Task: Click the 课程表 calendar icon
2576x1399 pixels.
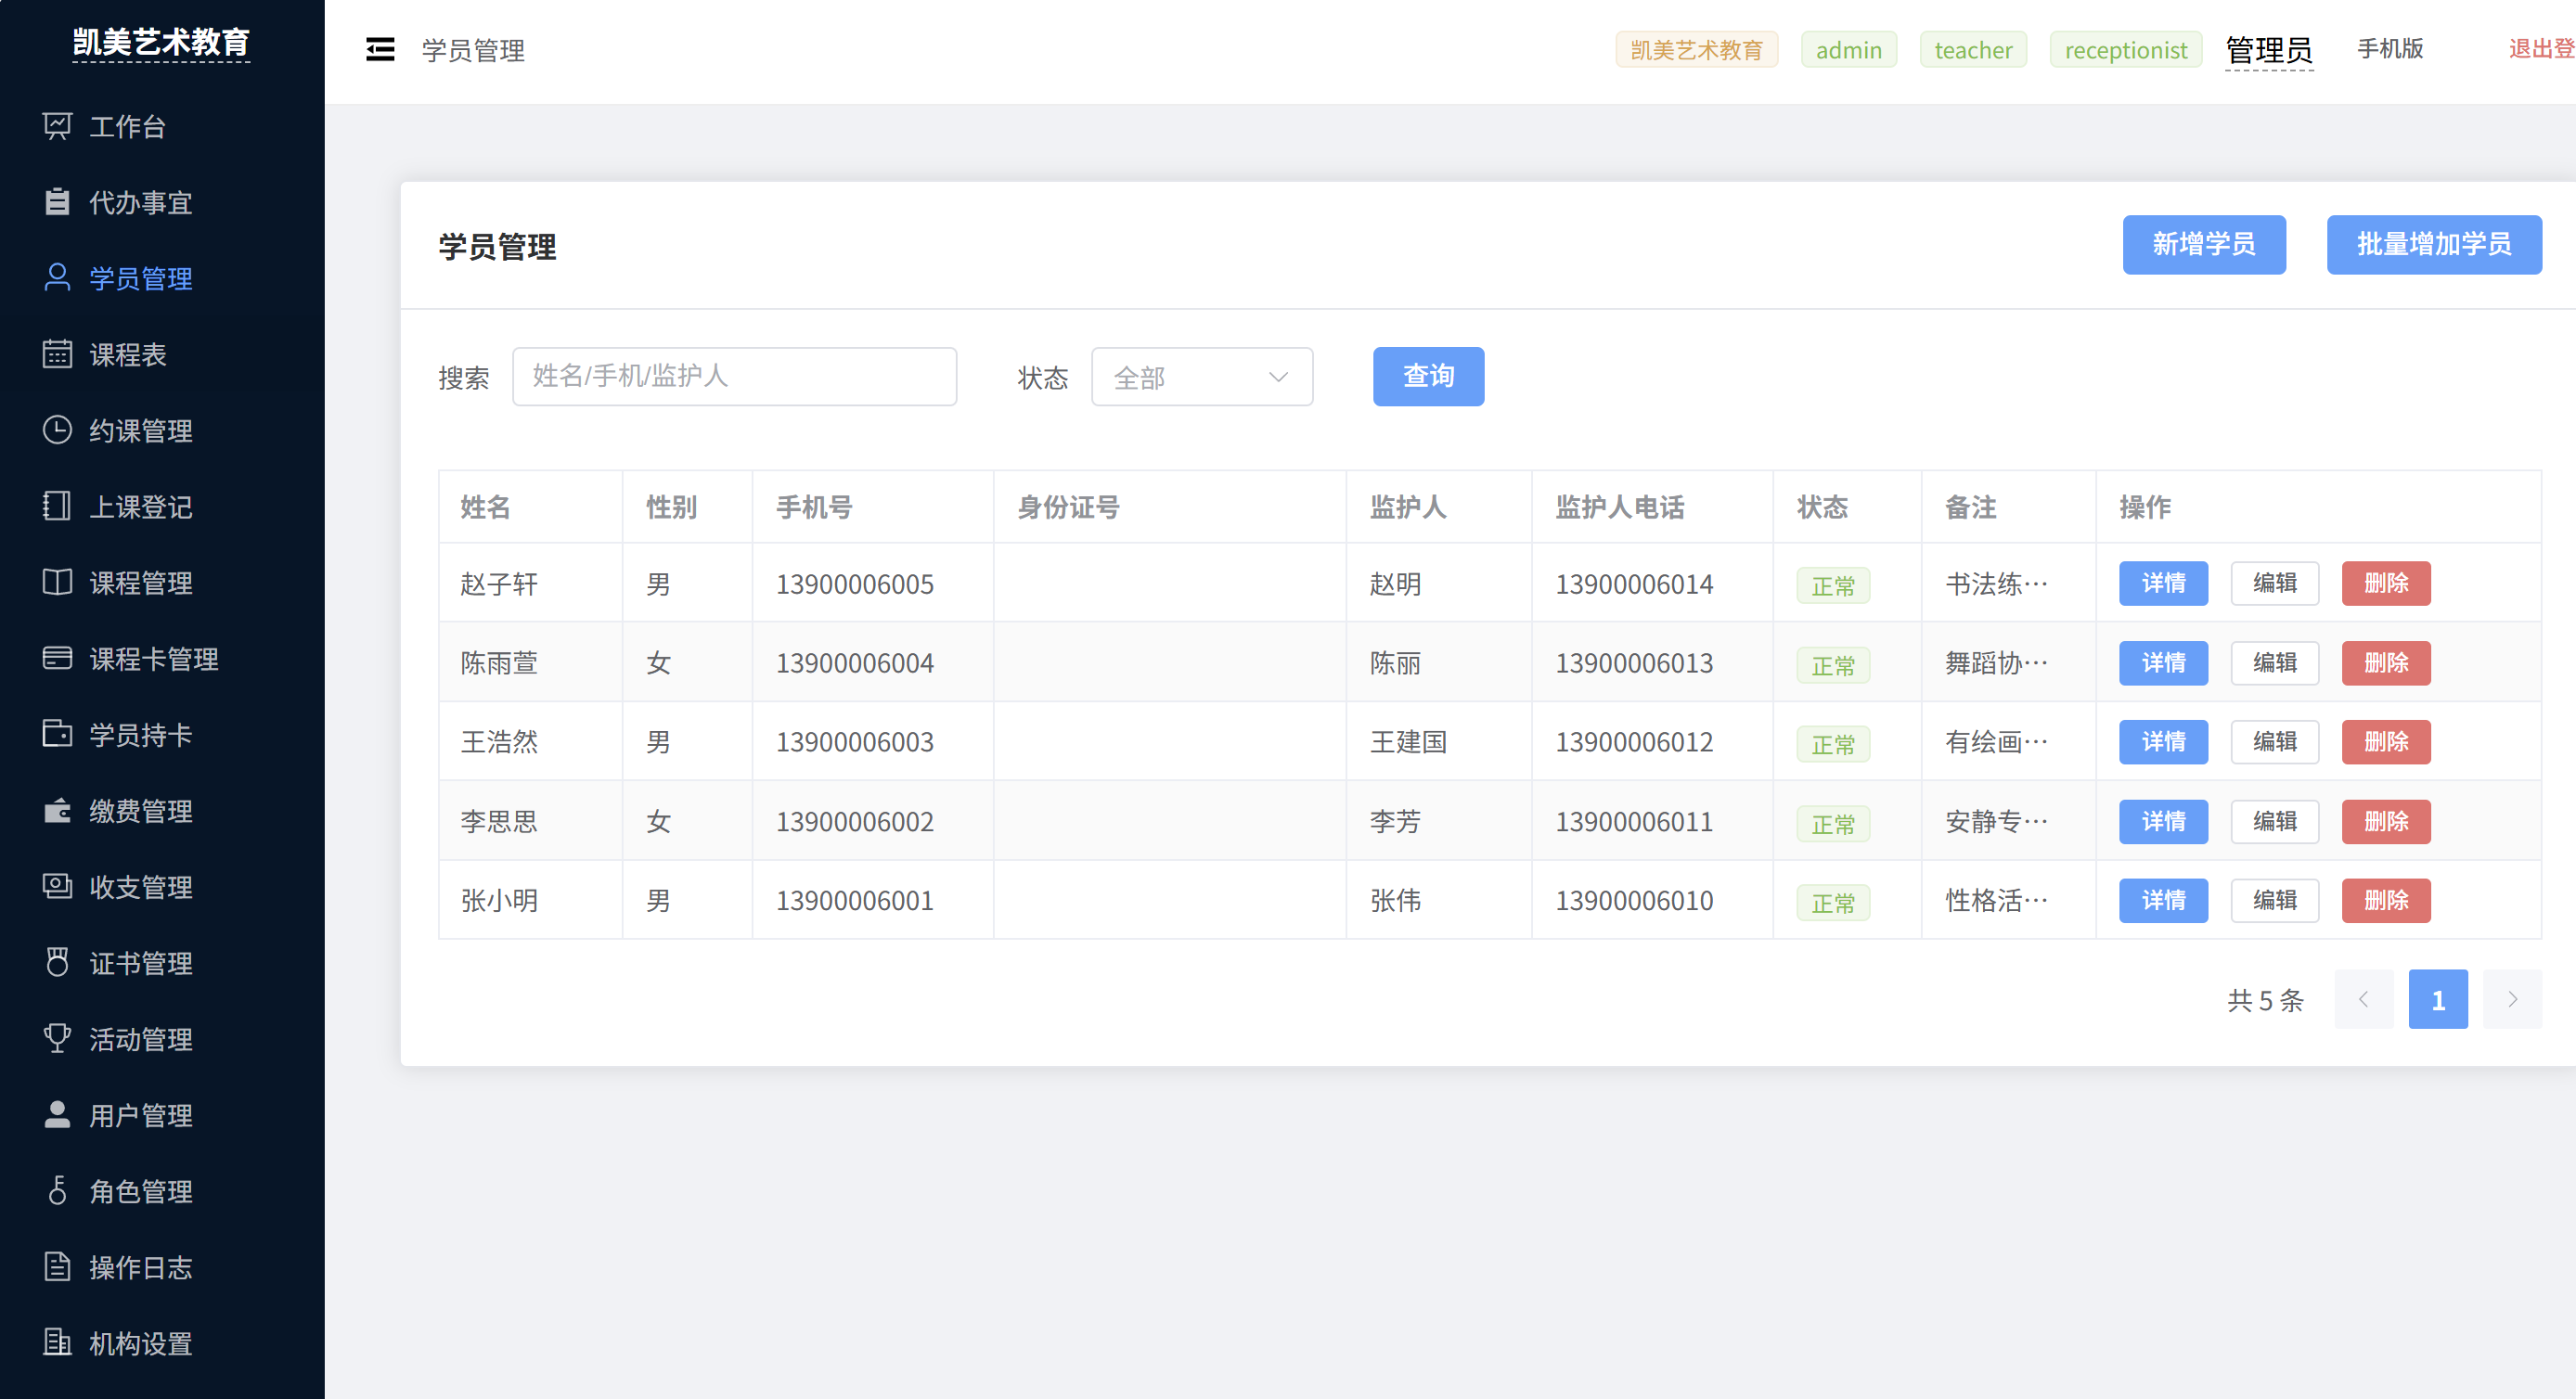Action: pyautogui.click(x=57, y=354)
